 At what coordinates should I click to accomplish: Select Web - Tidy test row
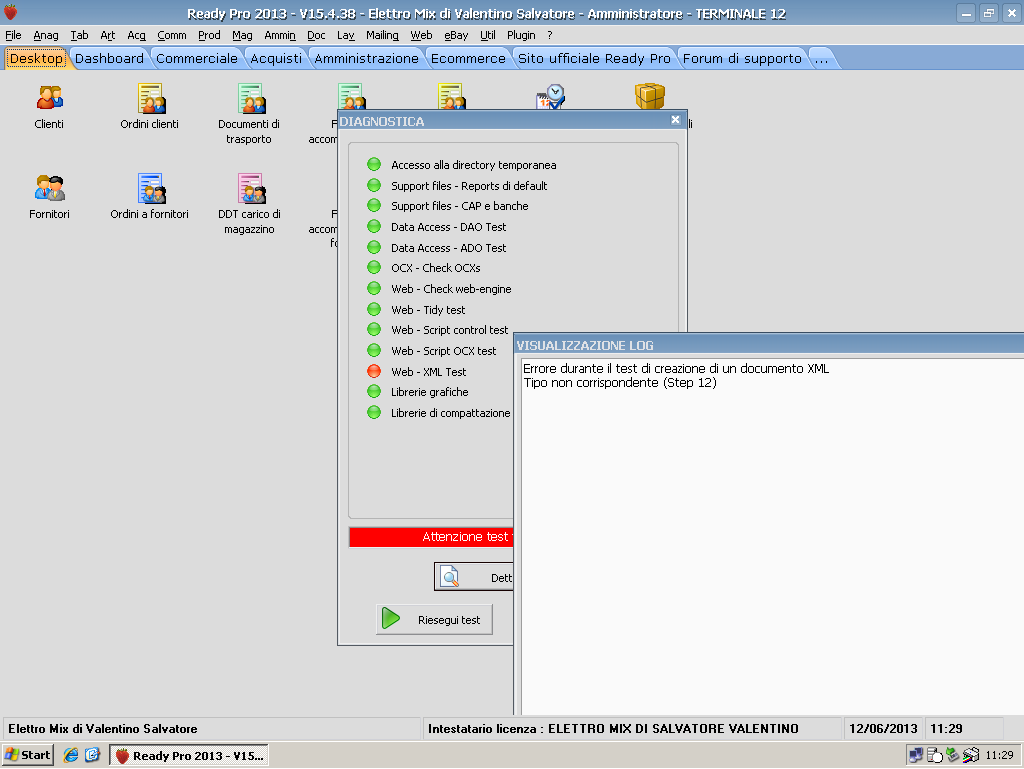428,310
